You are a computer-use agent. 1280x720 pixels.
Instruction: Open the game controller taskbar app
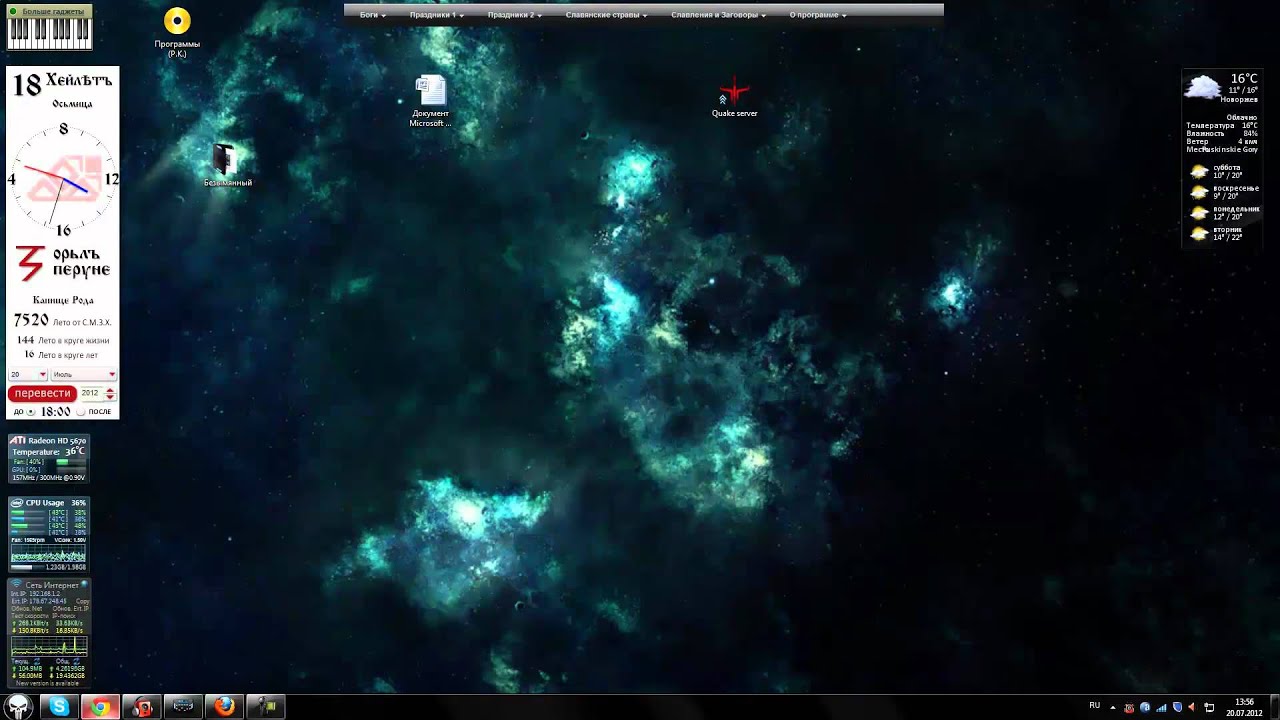click(183, 707)
